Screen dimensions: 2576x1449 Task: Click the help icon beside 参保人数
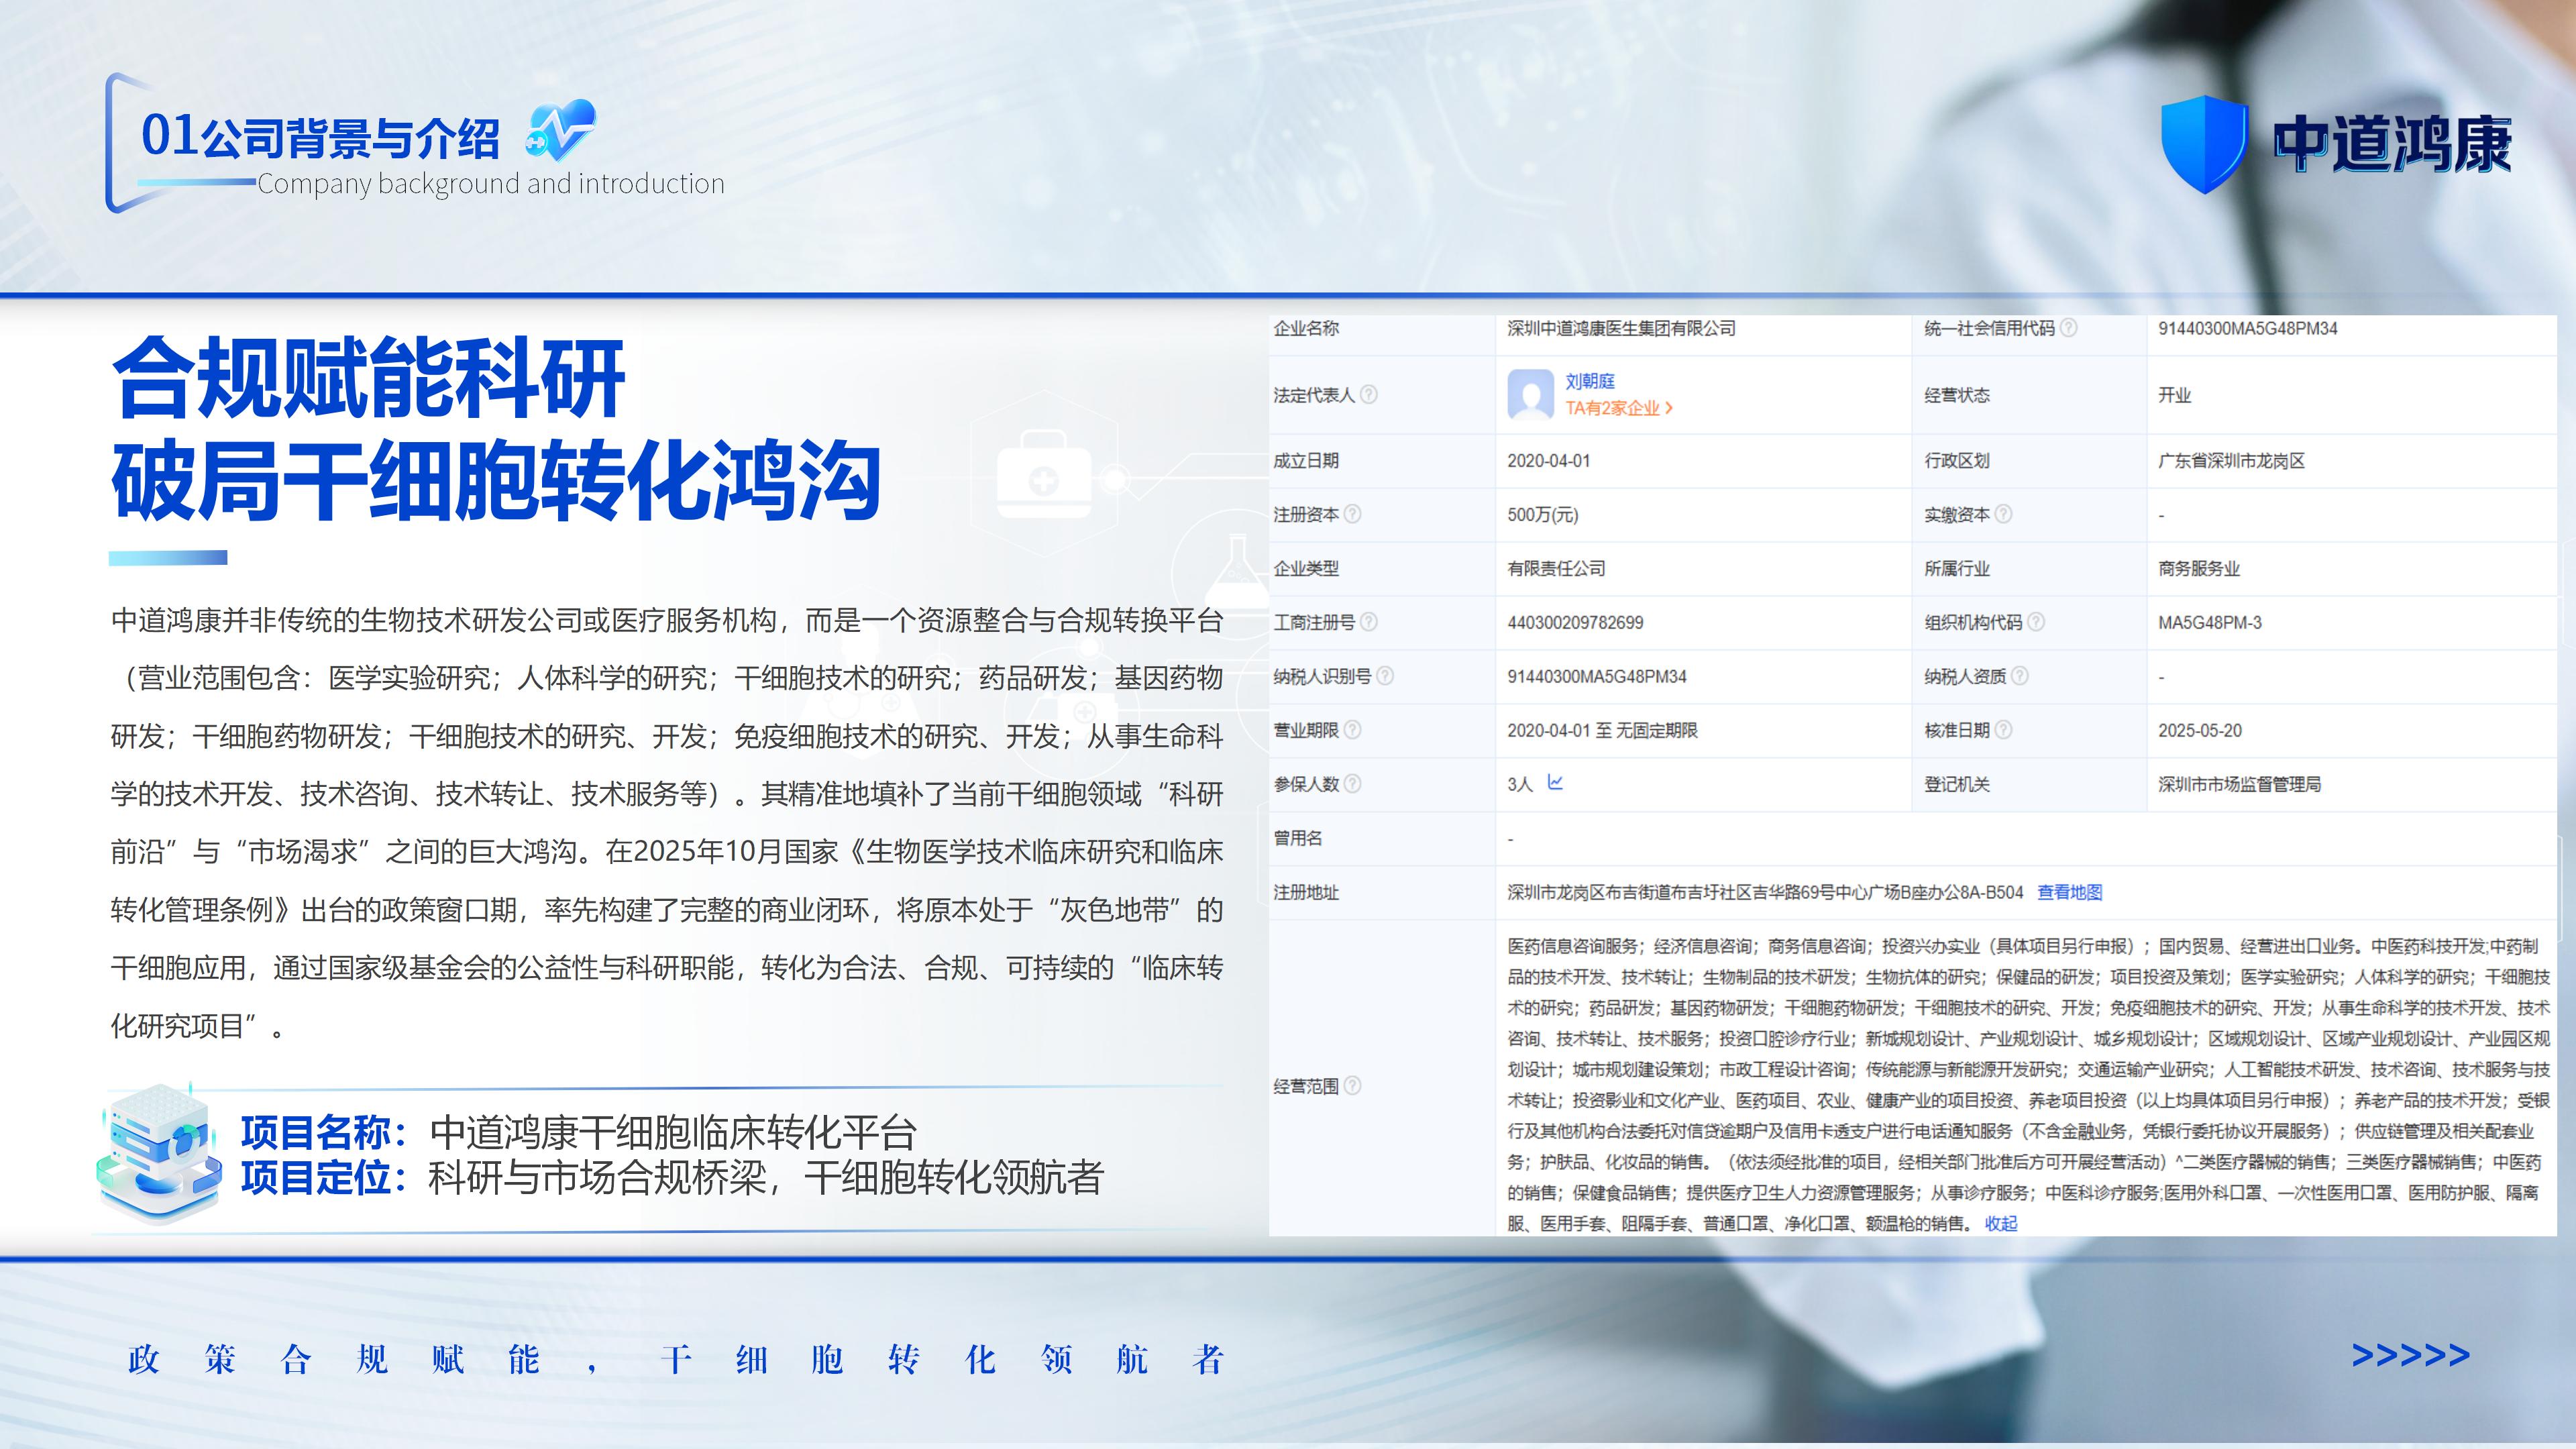(x=1352, y=783)
